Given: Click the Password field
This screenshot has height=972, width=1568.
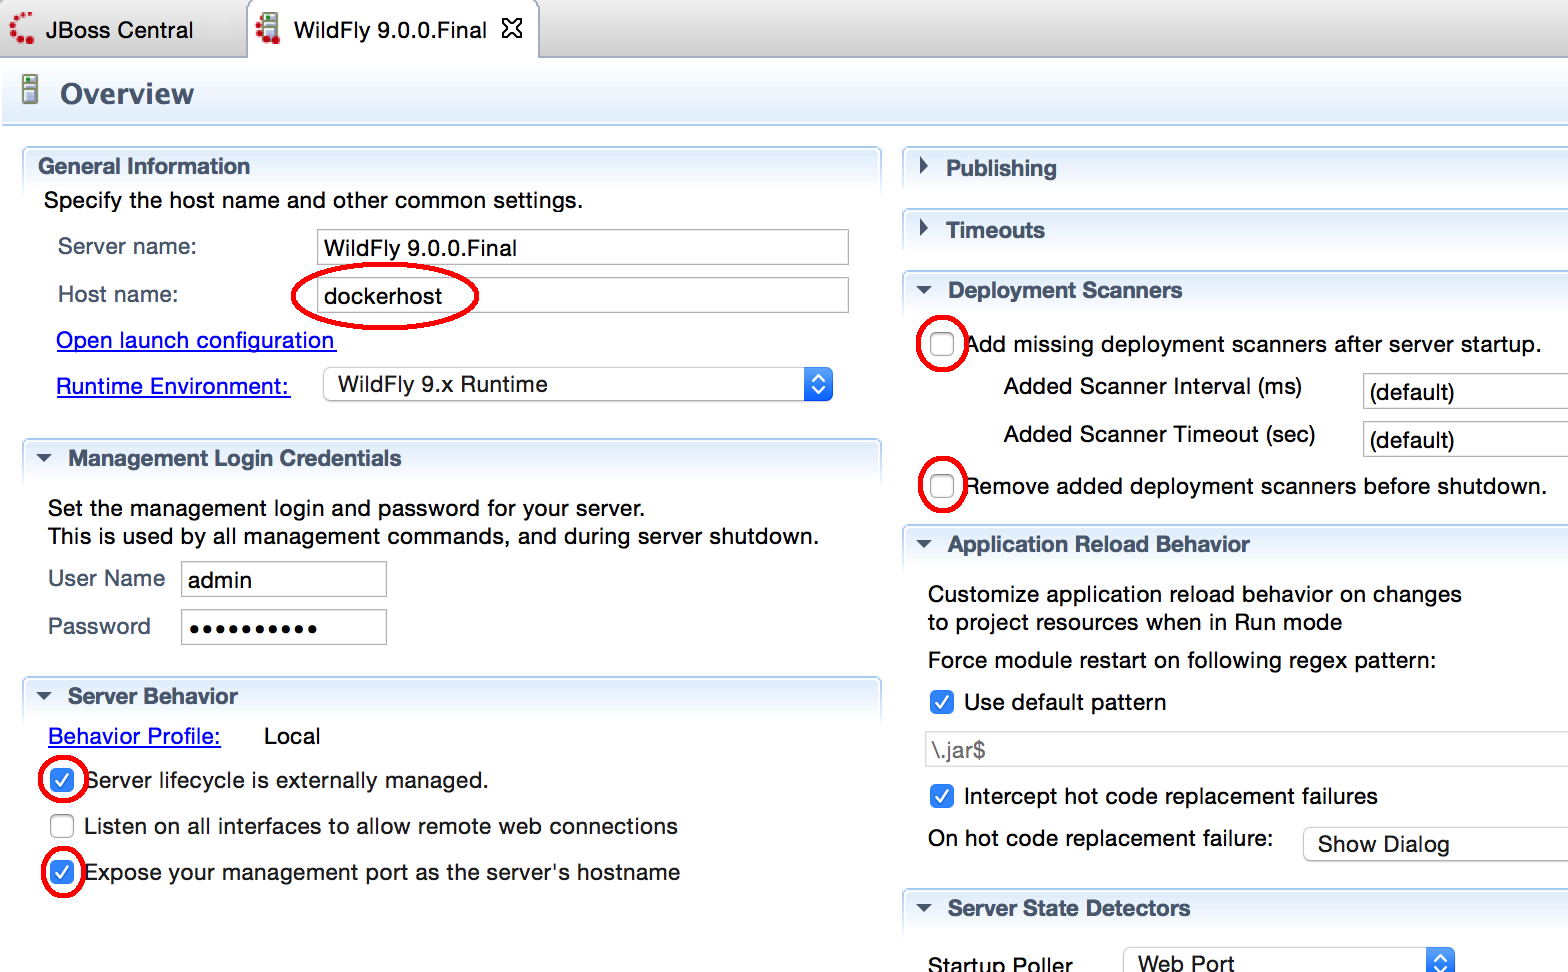Looking at the screenshot, I should [284, 627].
